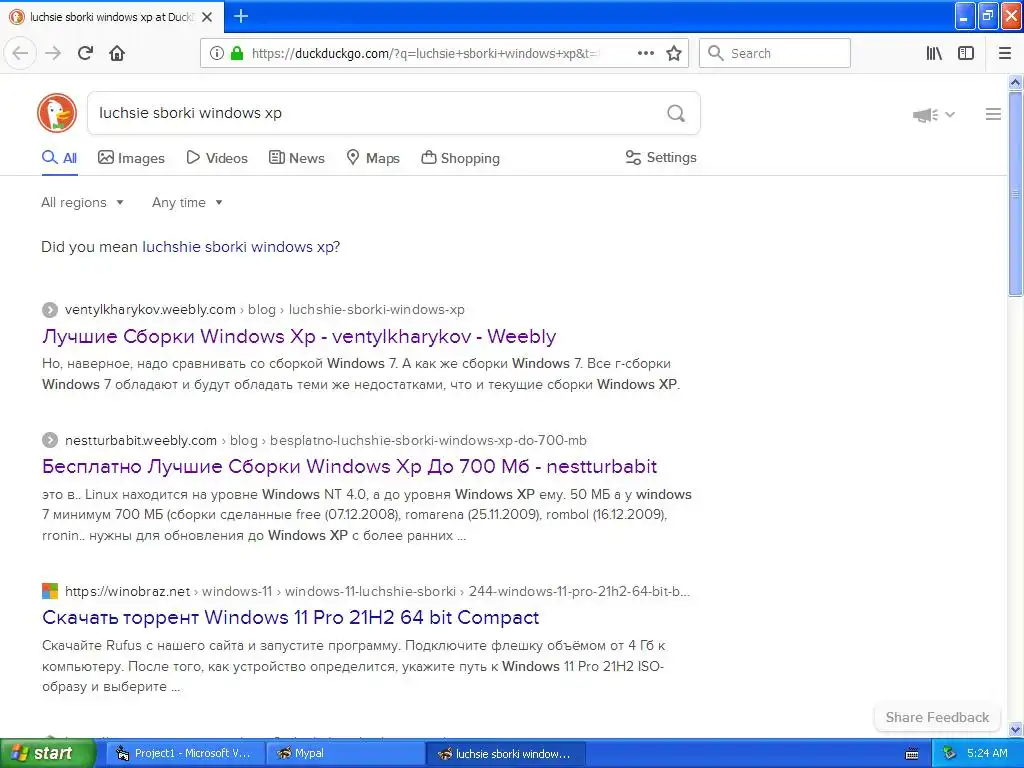
Task: Click the green padlock security icon
Action: click(x=236, y=53)
